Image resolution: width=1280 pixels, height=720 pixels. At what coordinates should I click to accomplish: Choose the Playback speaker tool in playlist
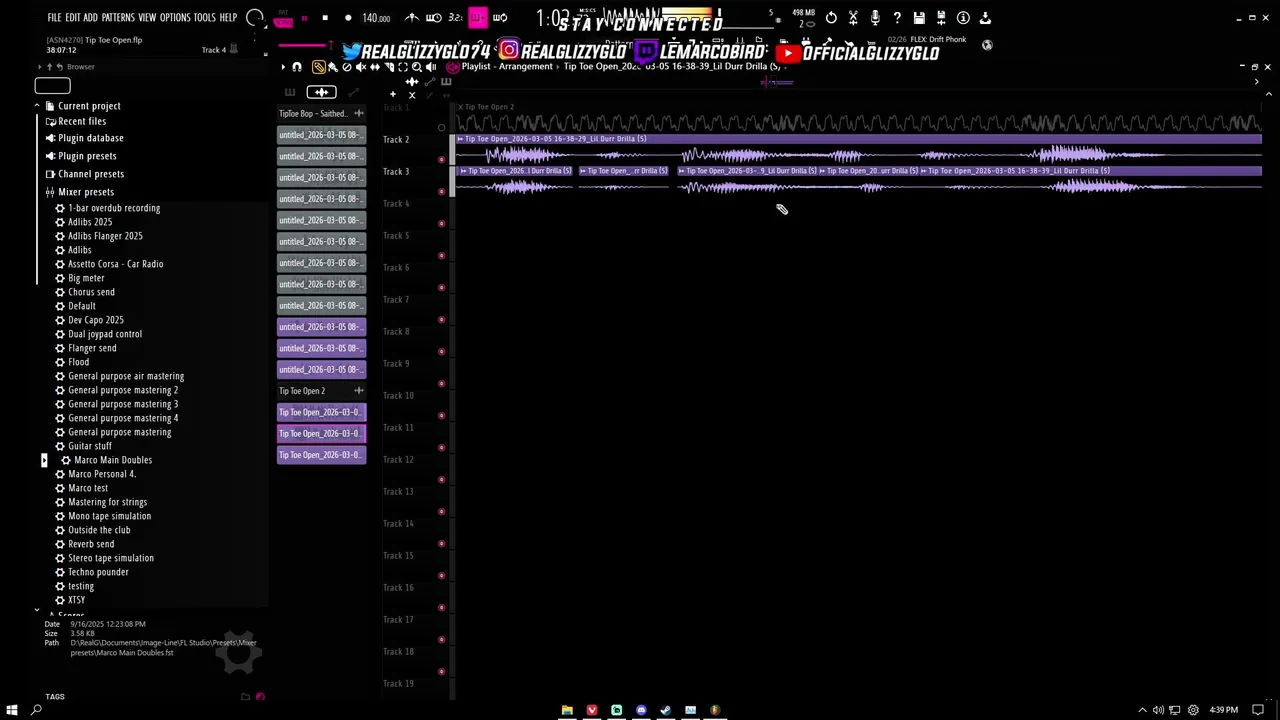point(431,67)
